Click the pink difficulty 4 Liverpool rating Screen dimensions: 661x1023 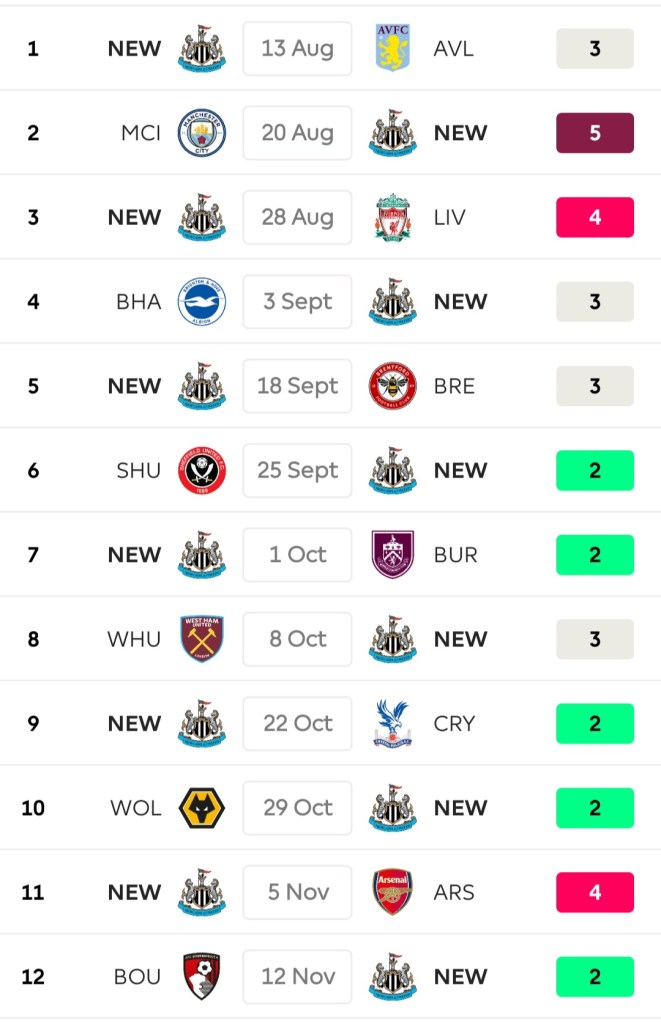(595, 217)
